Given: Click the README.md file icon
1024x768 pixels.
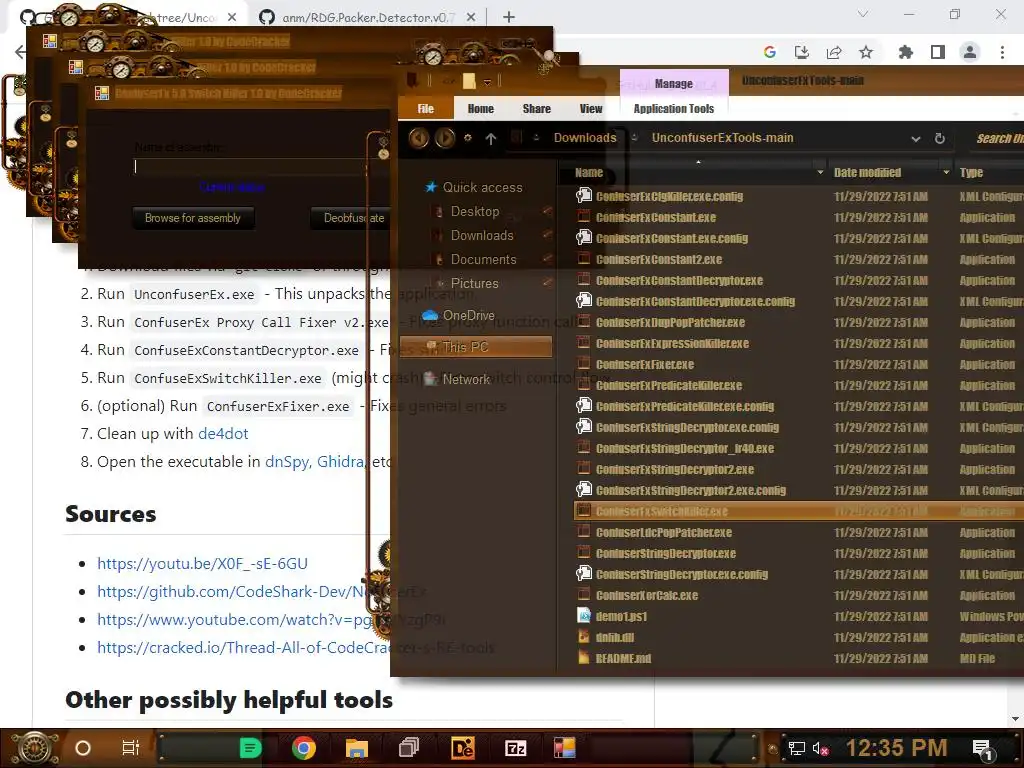Looking at the screenshot, I should click(584, 658).
